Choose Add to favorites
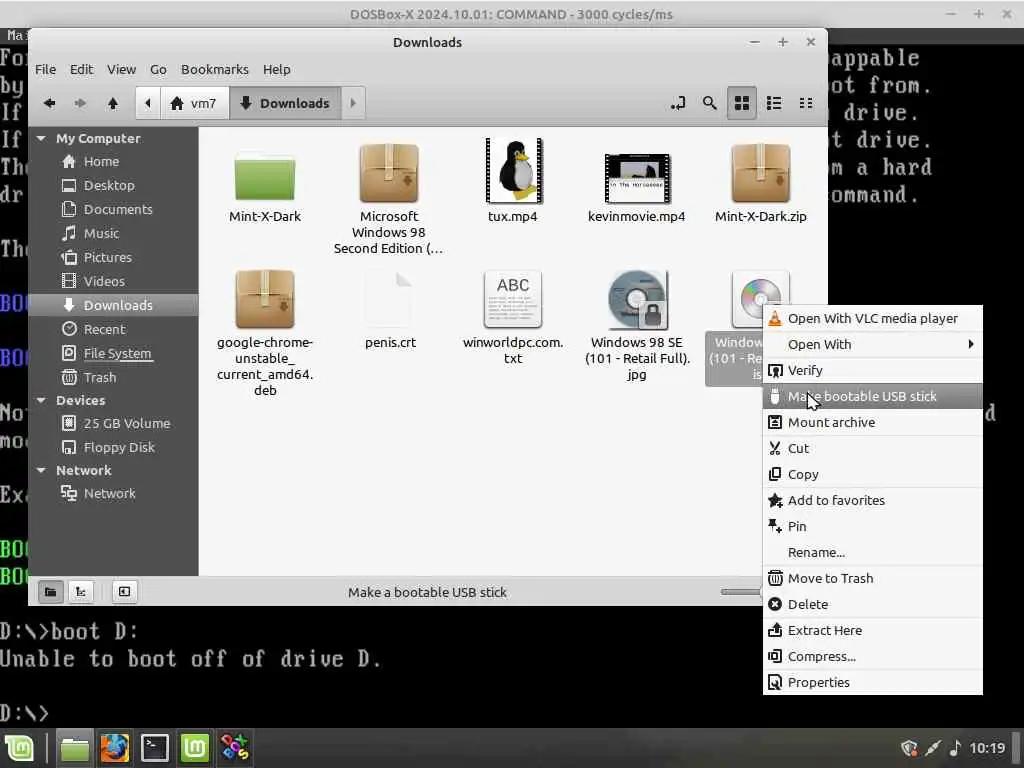This screenshot has width=1024, height=768. 872,500
